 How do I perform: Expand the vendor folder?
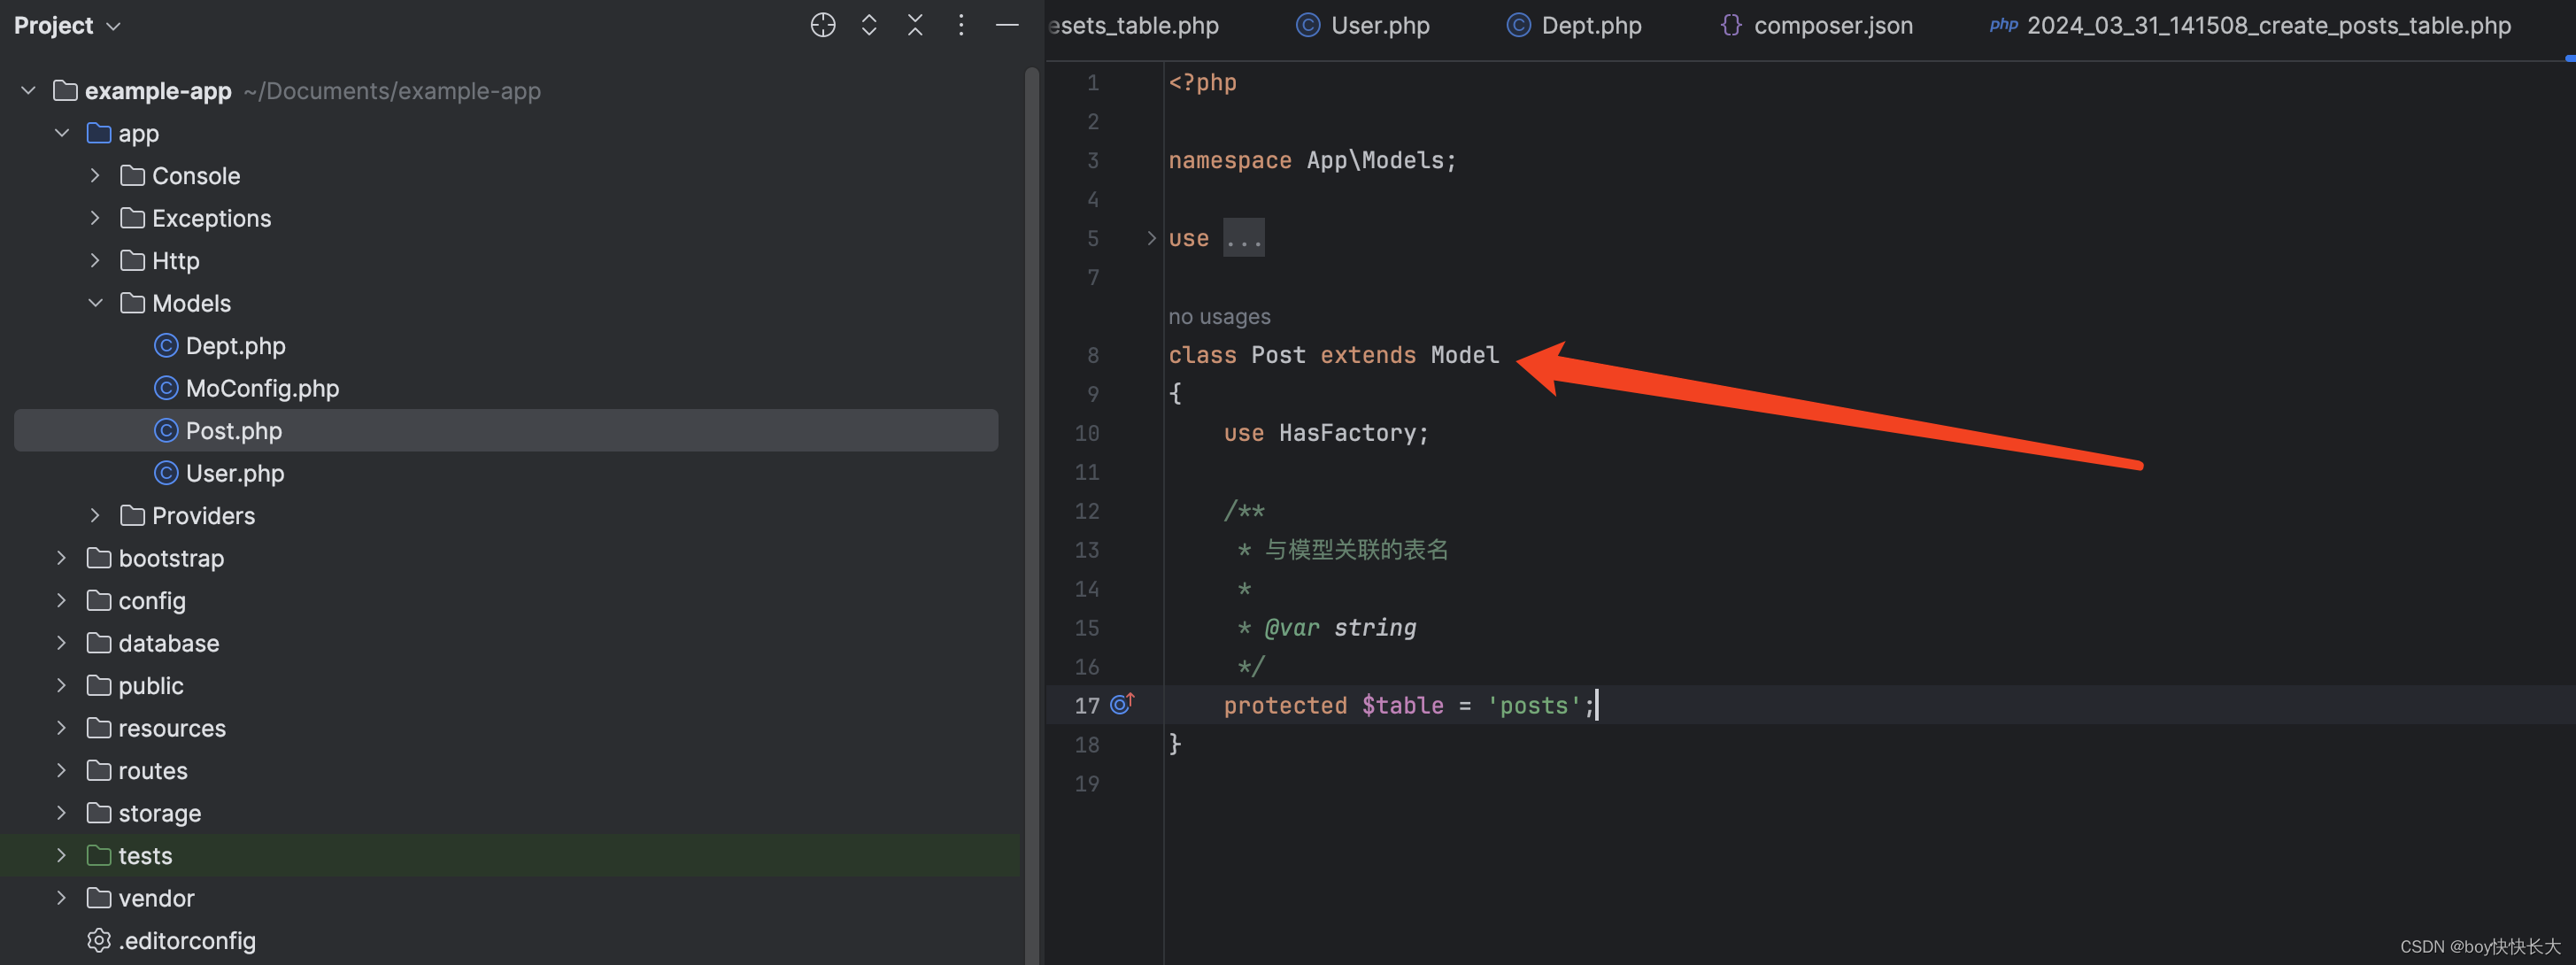[62, 898]
